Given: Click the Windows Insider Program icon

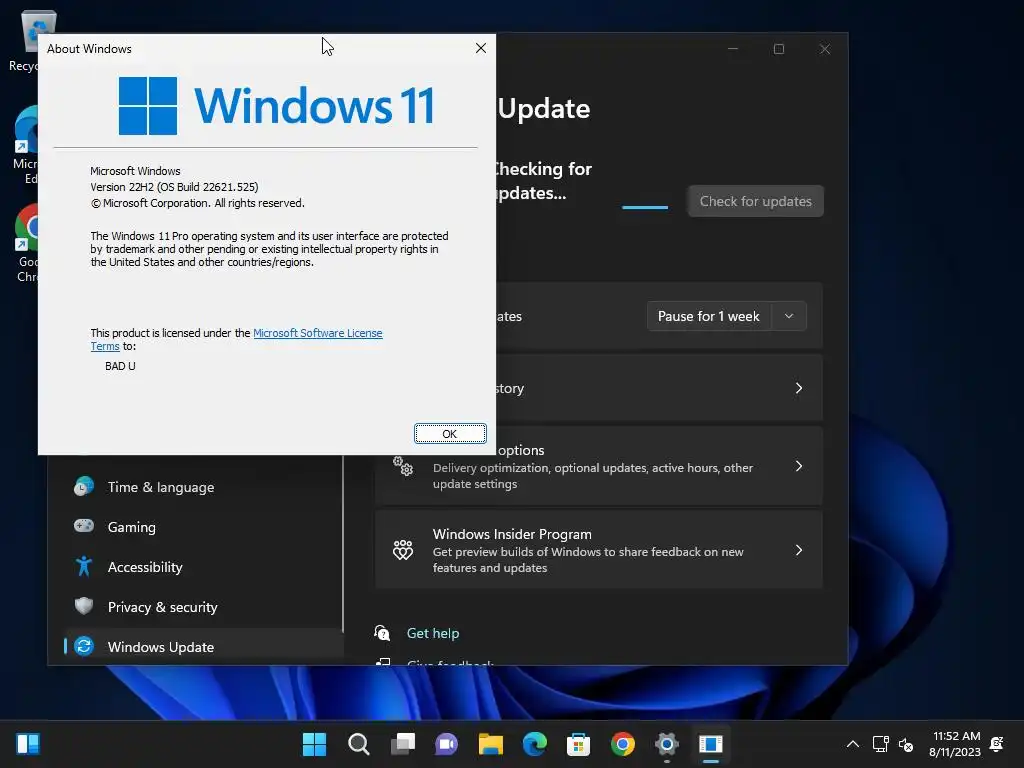Looking at the screenshot, I should pos(403,550).
